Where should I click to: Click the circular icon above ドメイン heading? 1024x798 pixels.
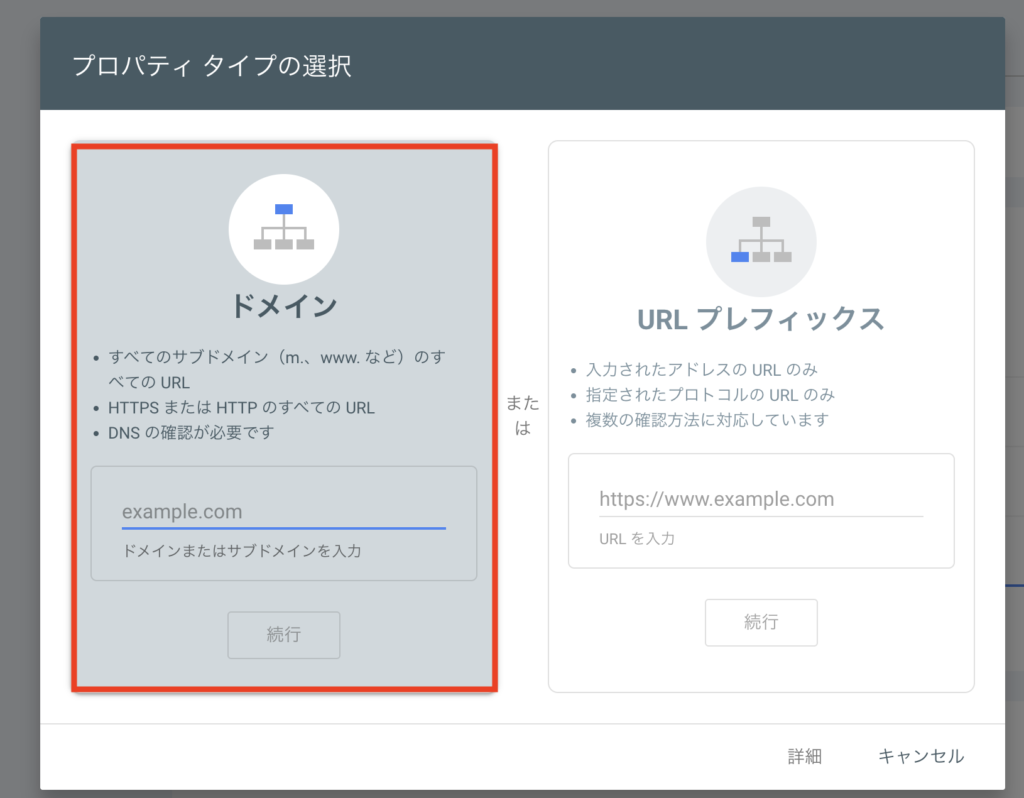[284, 229]
